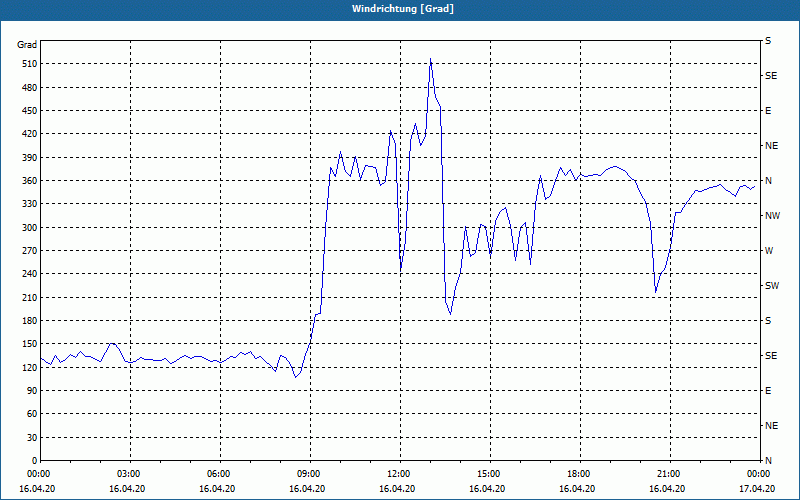The height and width of the screenshot is (500, 800).
Task: Select the 30 y-axis value
Action: click(32, 438)
